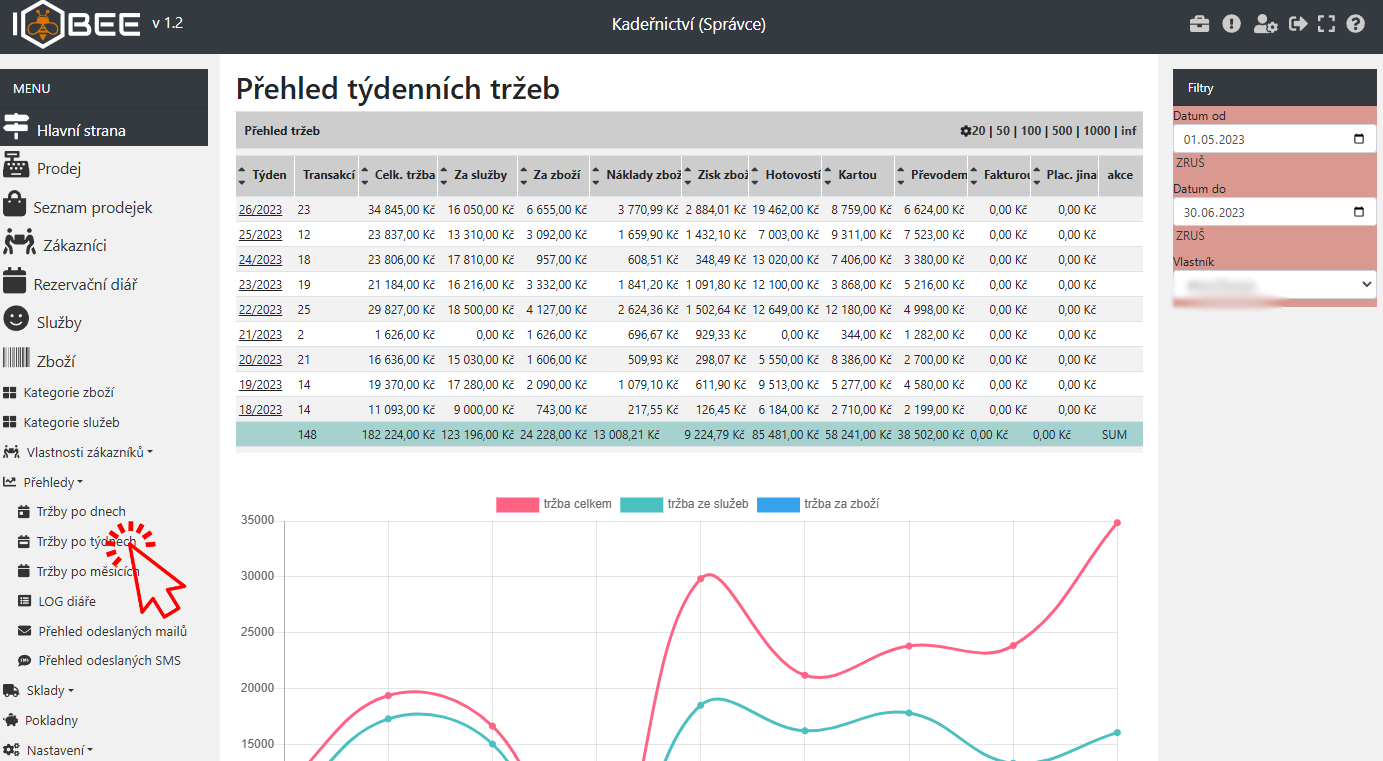
Task: Open Tržby po měsících report
Action: coord(86,572)
